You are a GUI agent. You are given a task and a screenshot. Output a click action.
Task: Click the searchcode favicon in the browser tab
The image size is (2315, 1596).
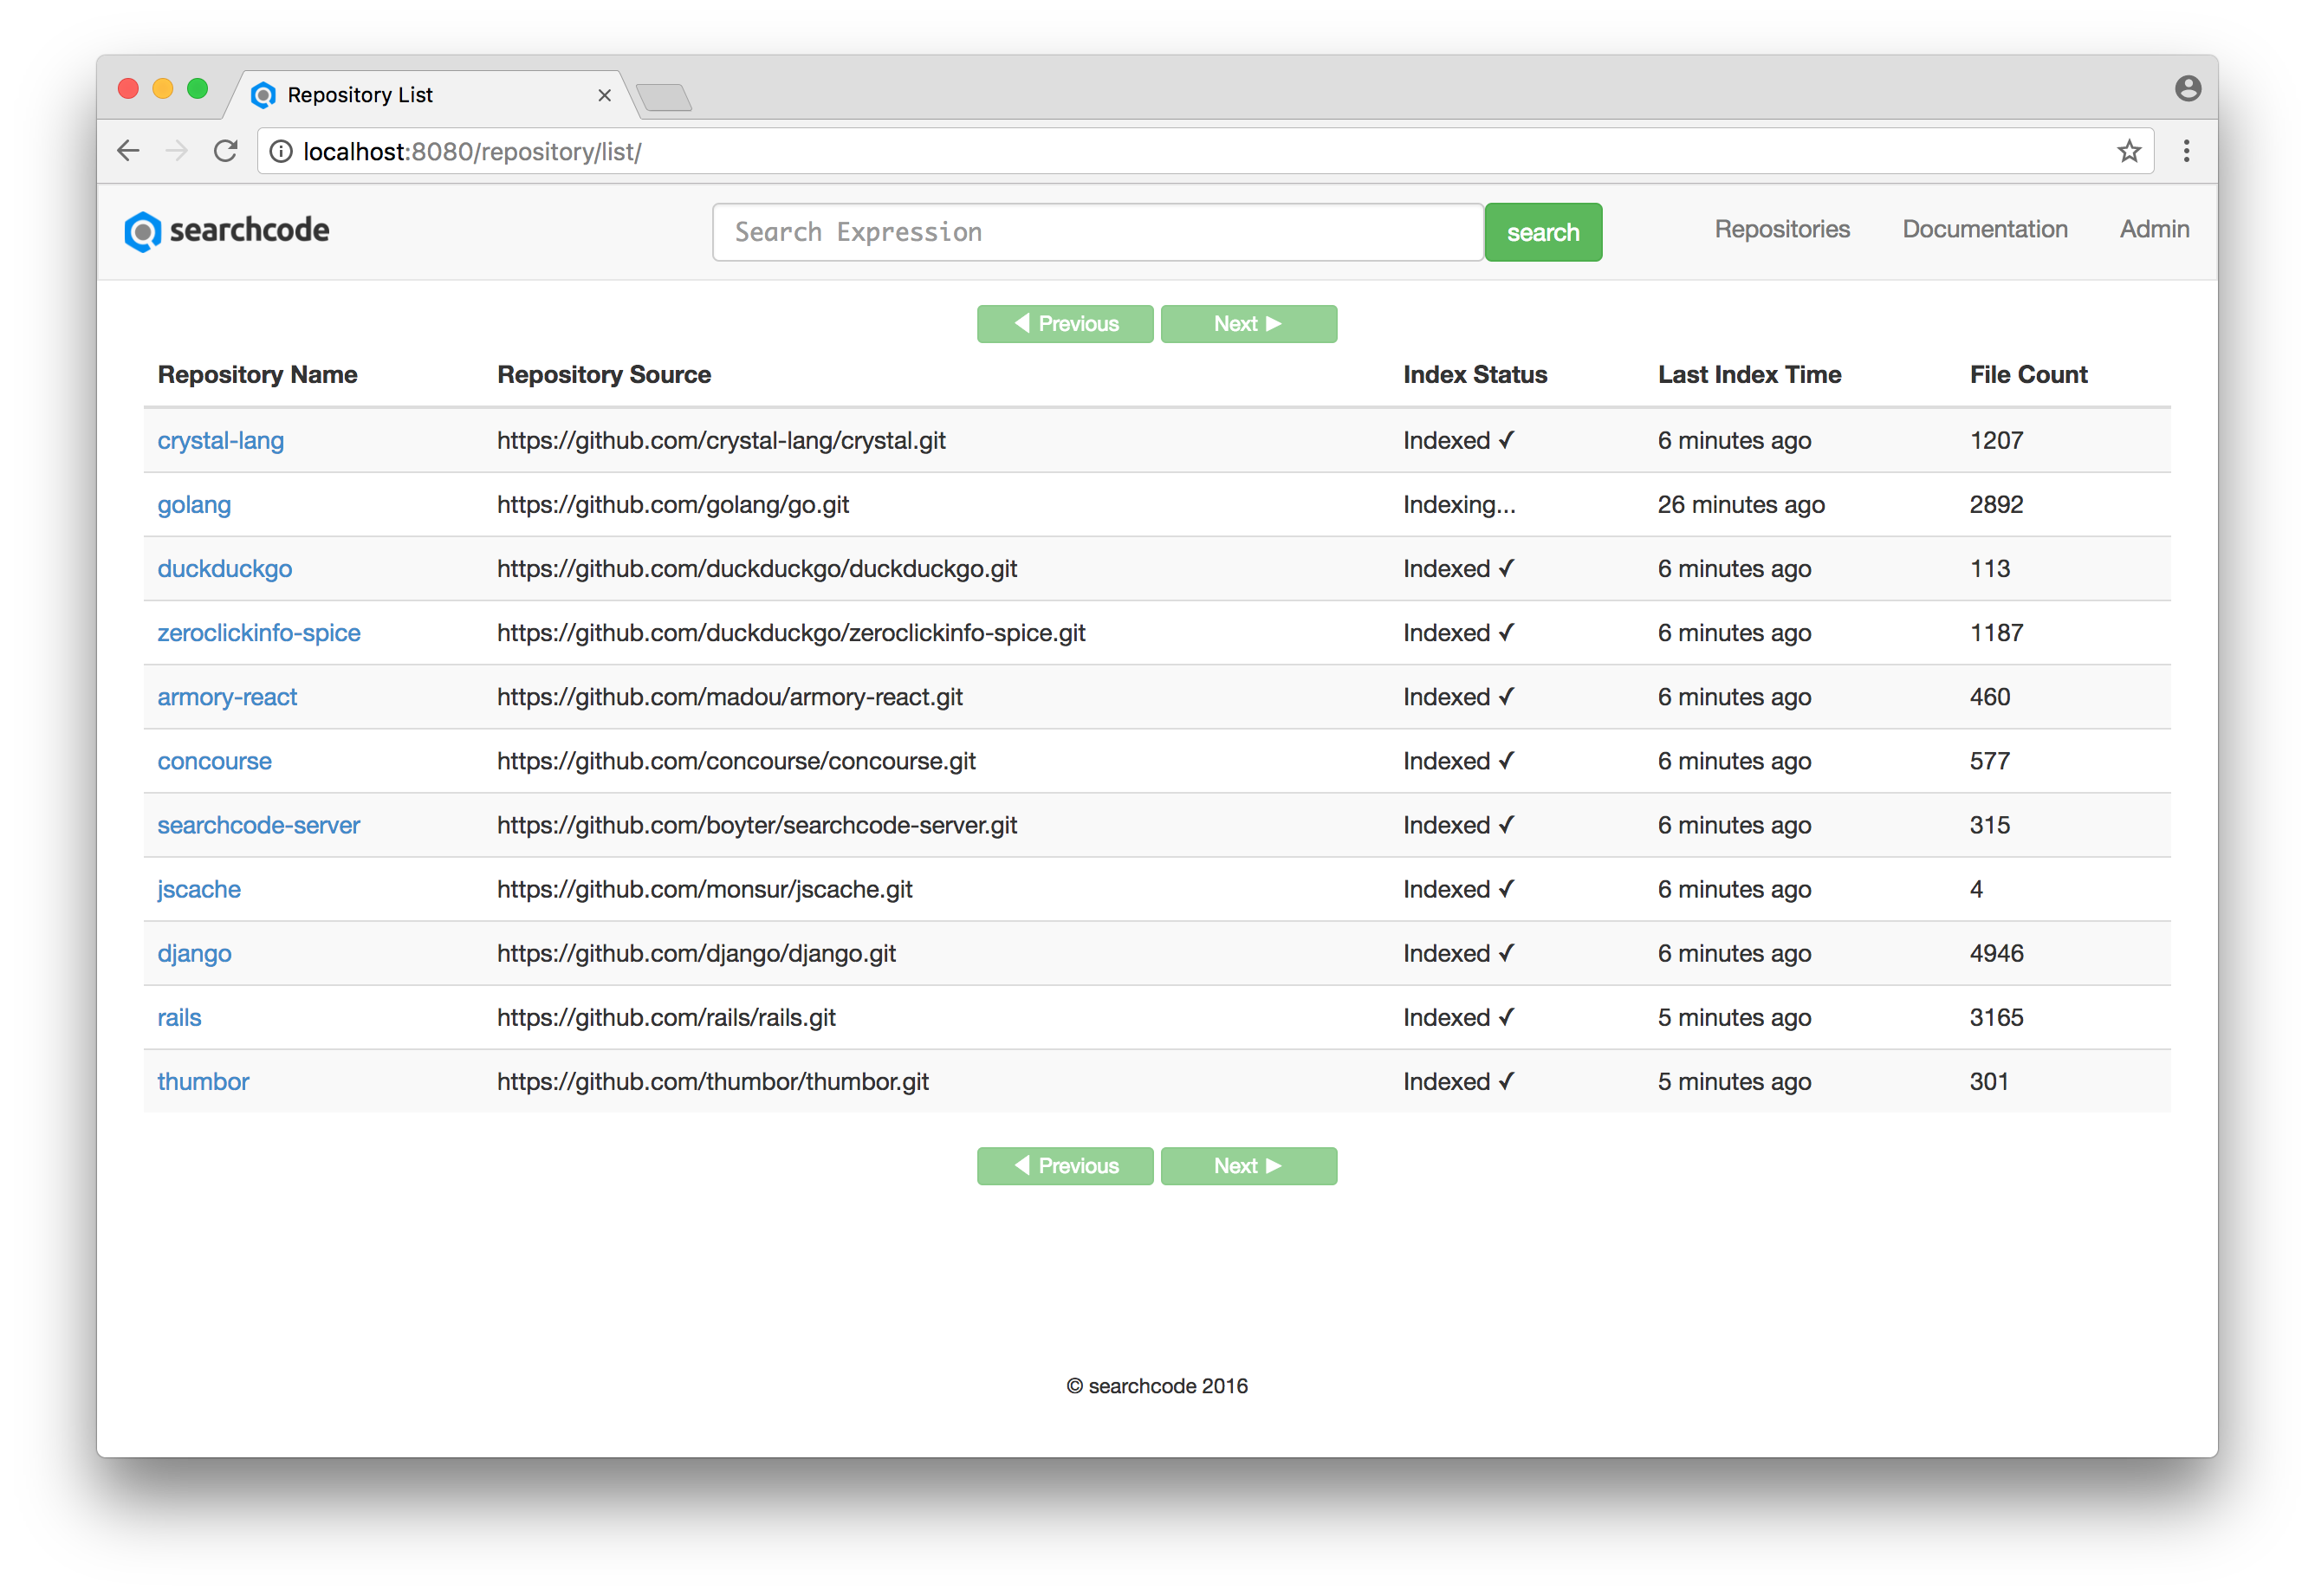263,94
